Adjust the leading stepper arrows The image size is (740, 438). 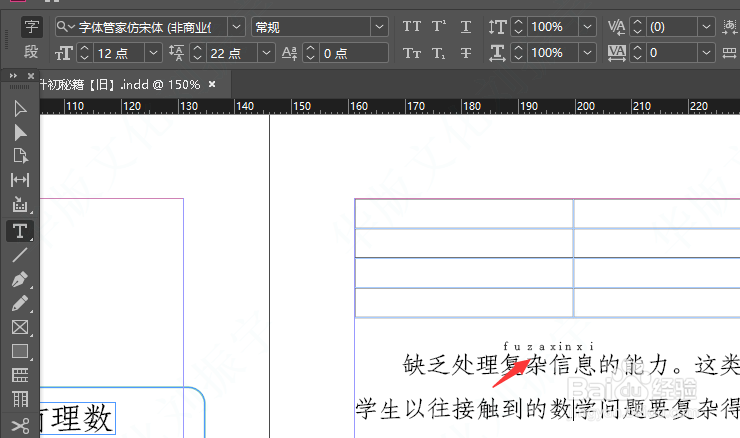(x=197, y=53)
